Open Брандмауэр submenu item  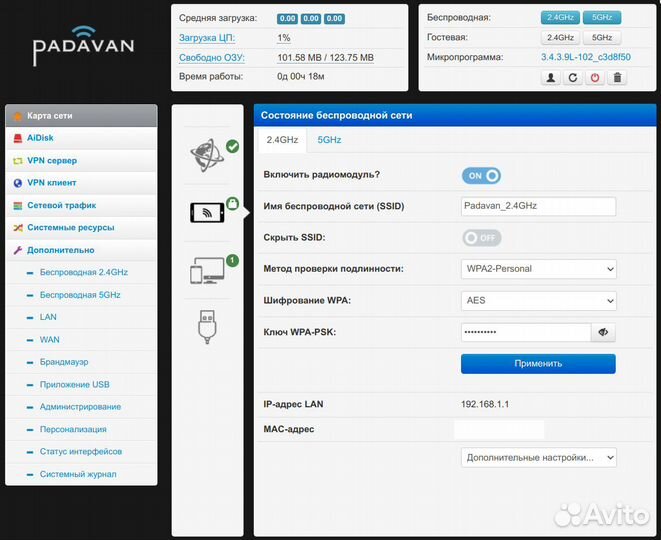pyautogui.click(x=64, y=362)
